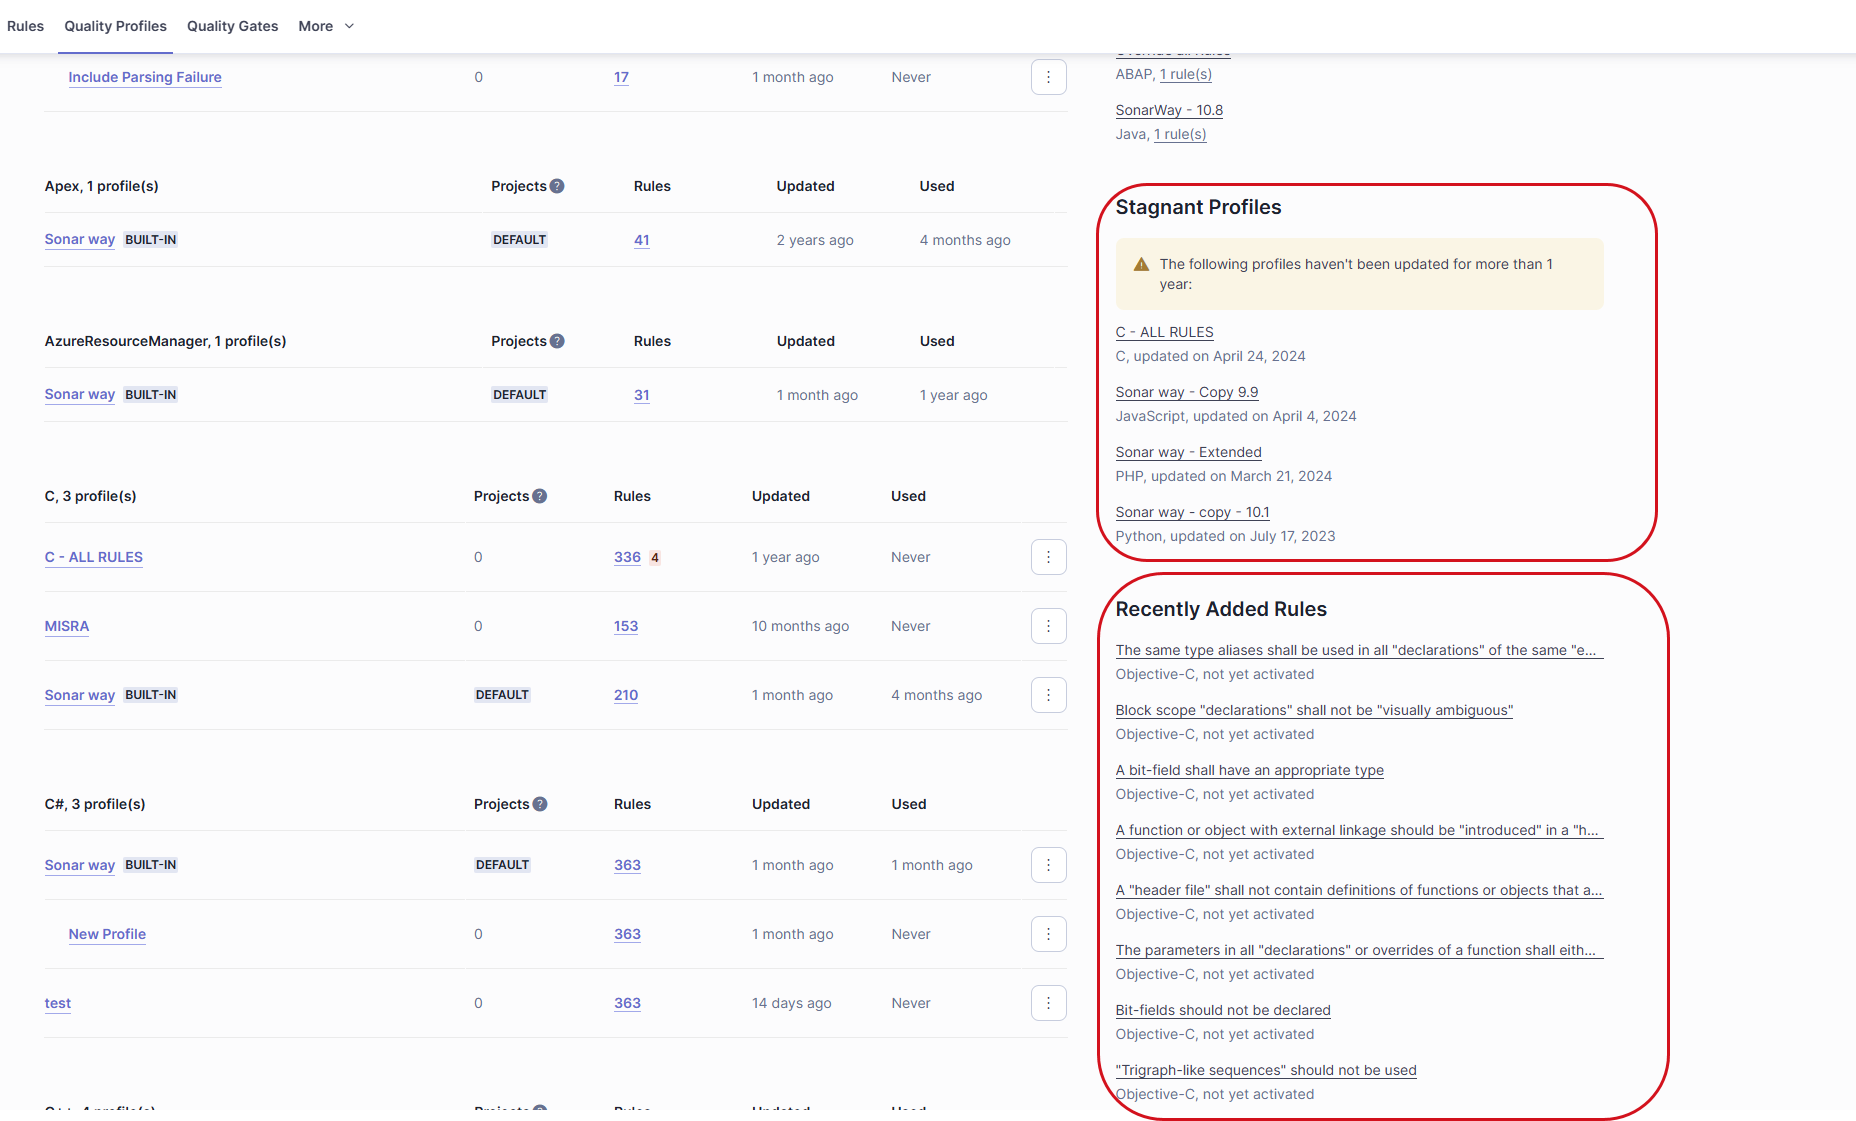This screenshot has width=1856, height=1121.
Task: Open the three-dot menu for New Profile
Action: click(1048, 934)
